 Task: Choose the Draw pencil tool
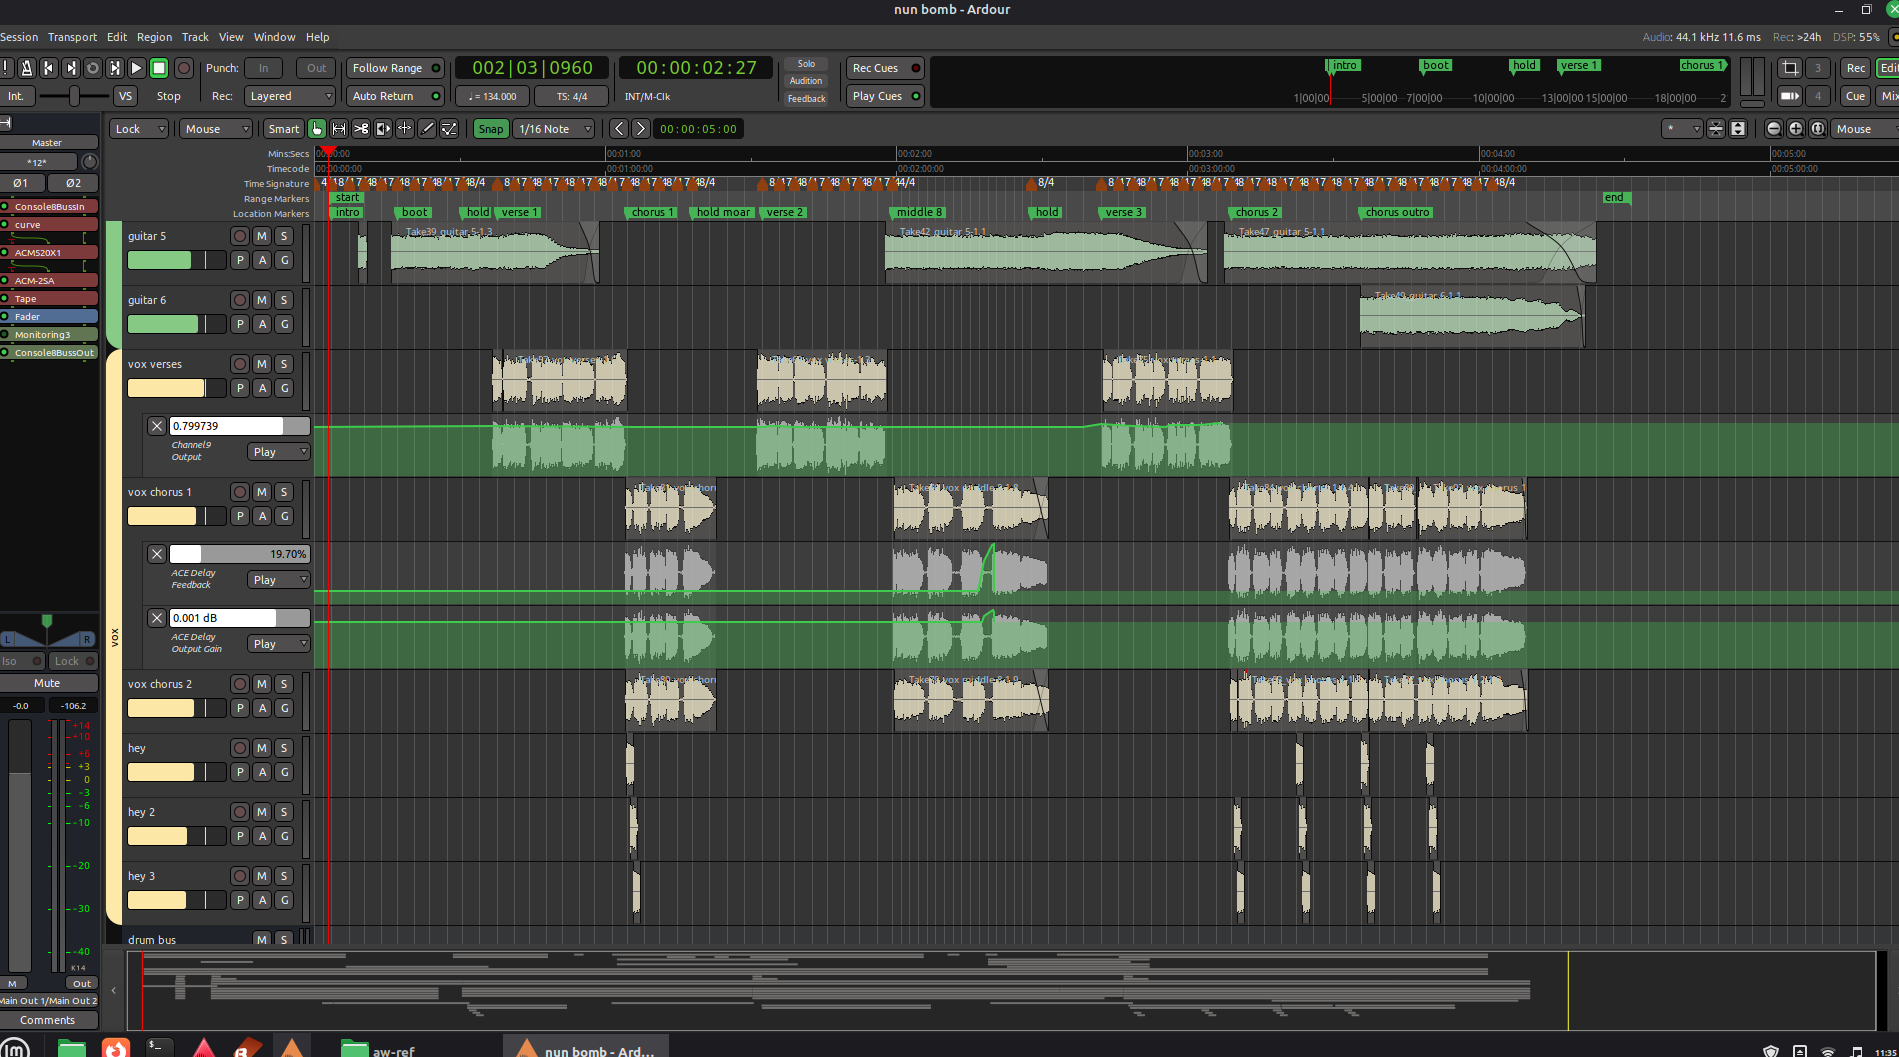tap(427, 129)
